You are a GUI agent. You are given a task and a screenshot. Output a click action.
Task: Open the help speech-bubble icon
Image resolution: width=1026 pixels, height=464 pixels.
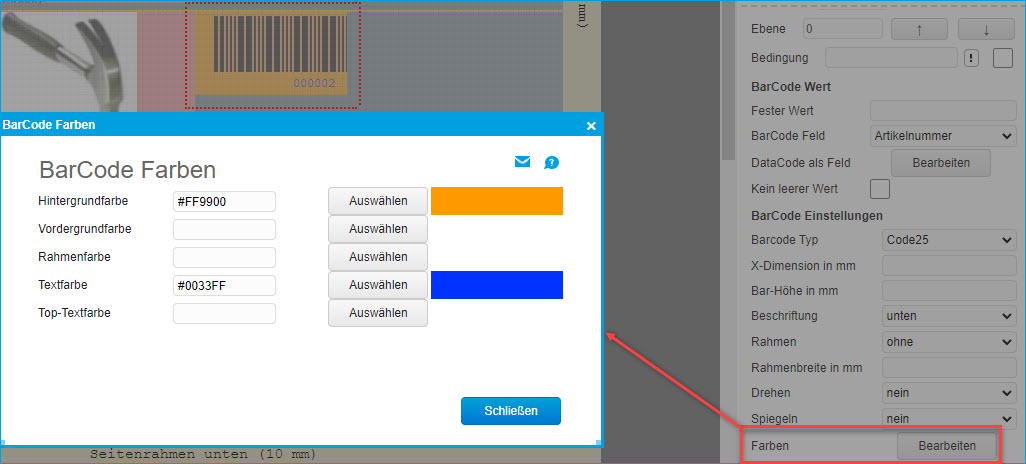pyautogui.click(x=551, y=163)
